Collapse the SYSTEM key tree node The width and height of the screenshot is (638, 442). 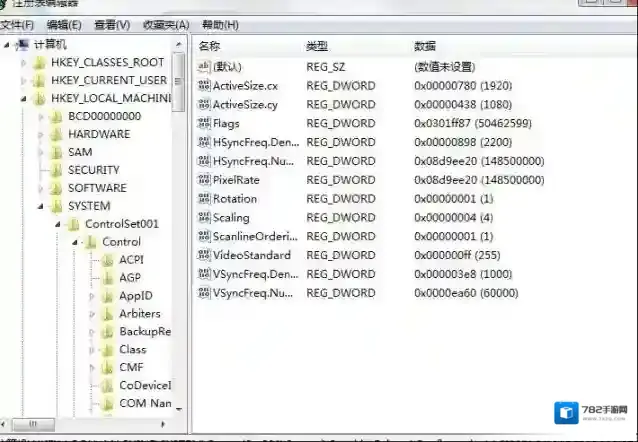(x=40, y=206)
